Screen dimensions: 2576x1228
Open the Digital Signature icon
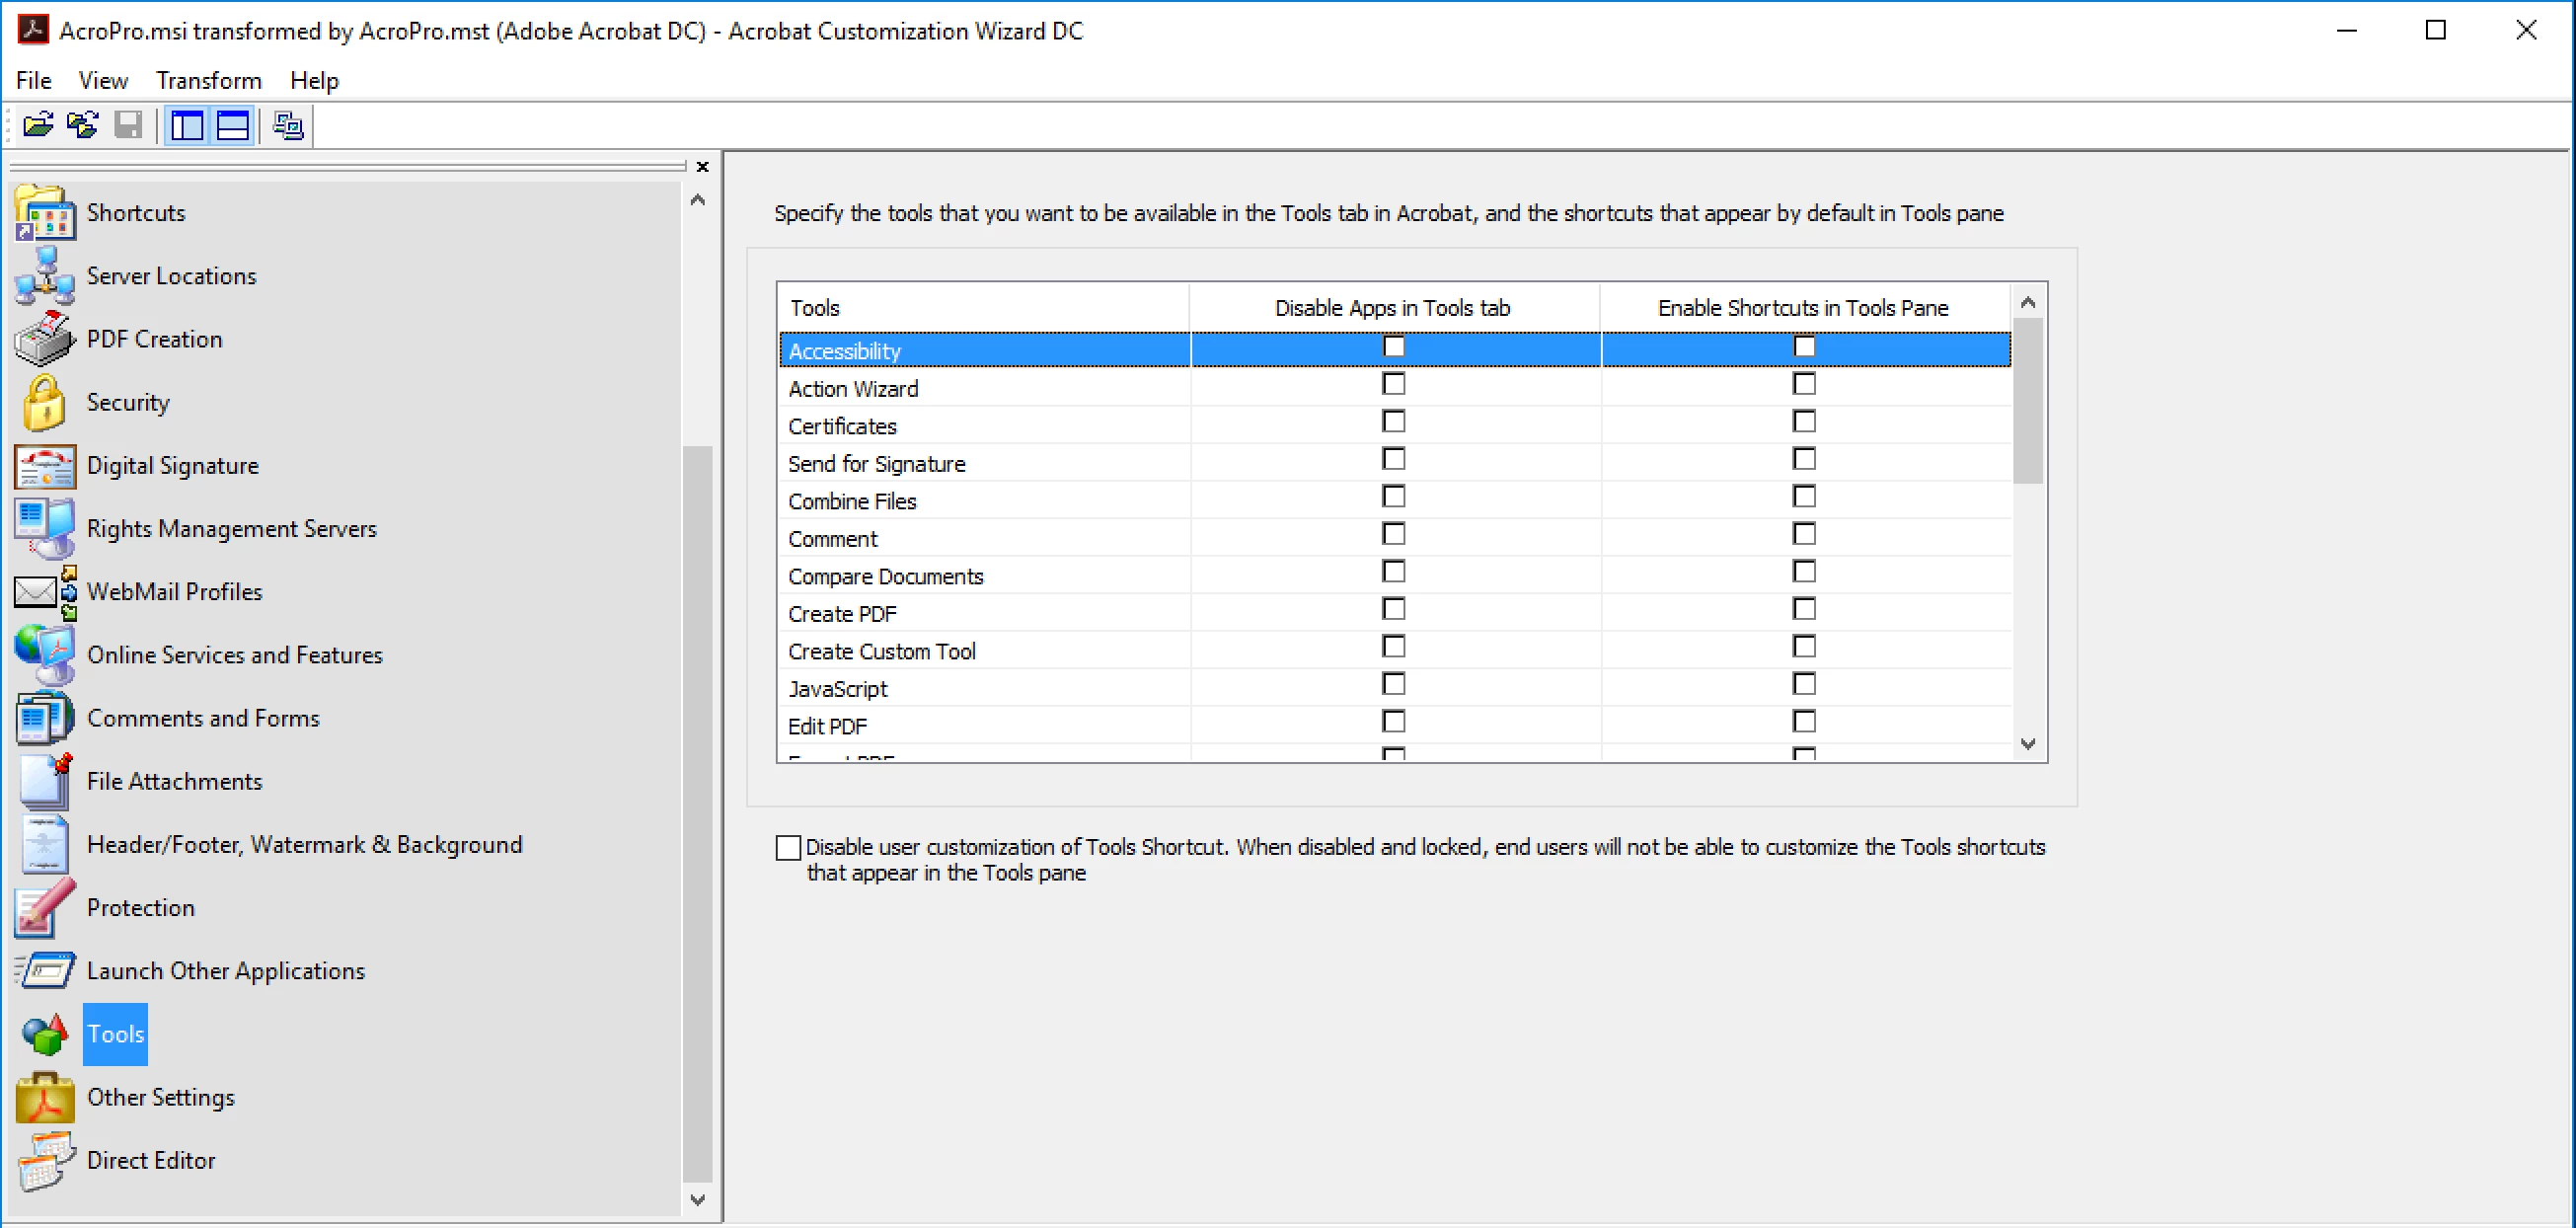coord(45,466)
